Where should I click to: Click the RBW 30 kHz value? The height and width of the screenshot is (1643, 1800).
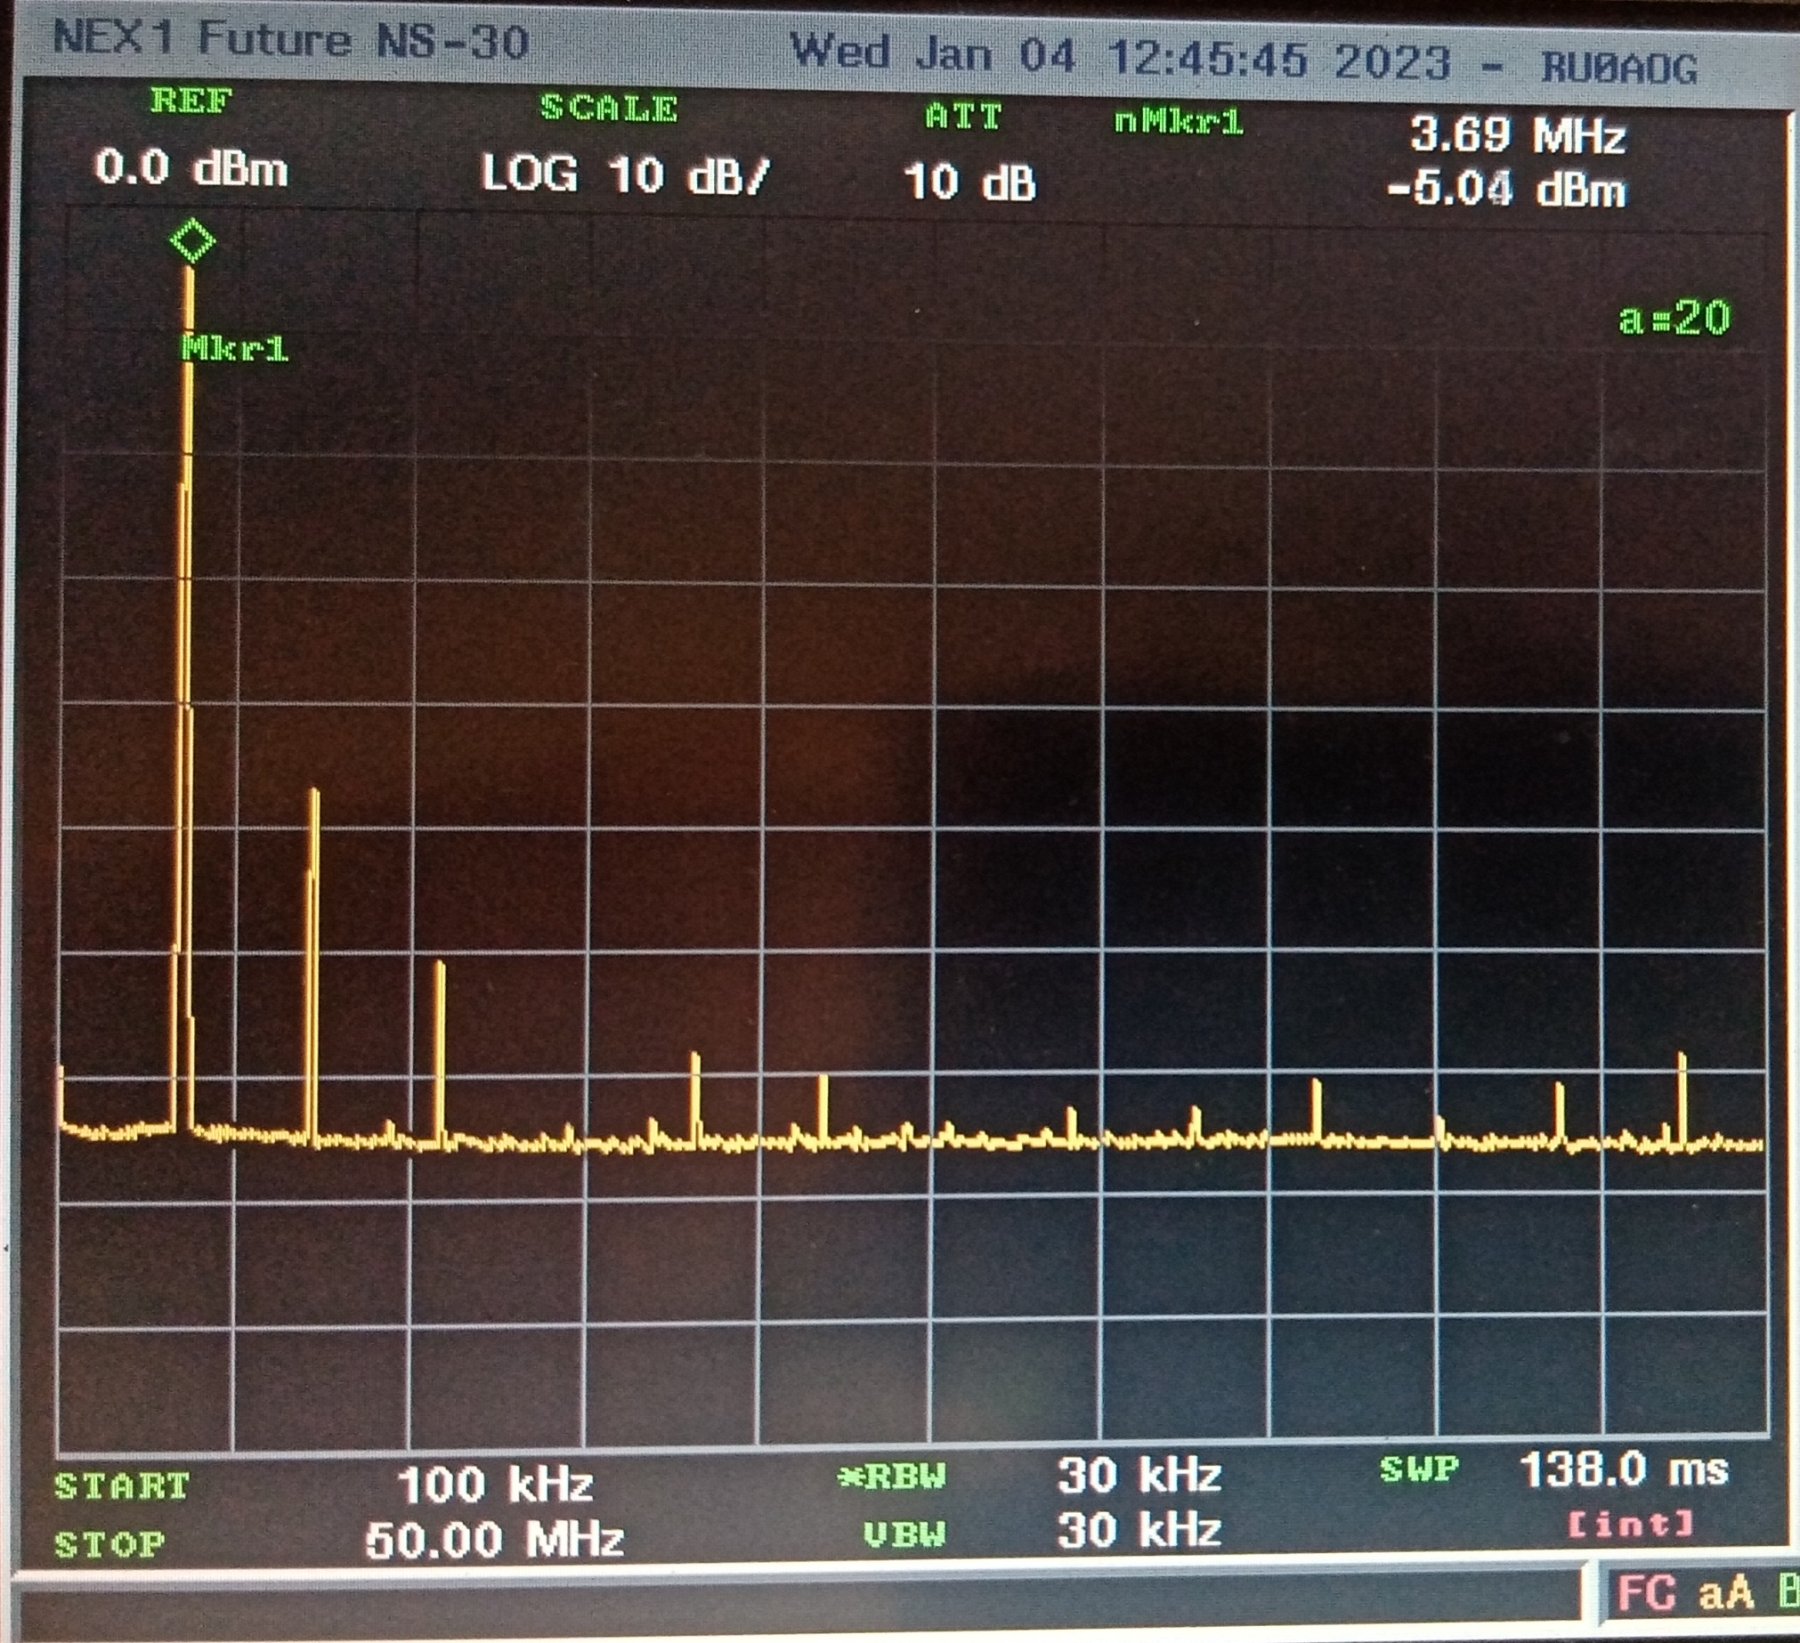coord(1139,1475)
